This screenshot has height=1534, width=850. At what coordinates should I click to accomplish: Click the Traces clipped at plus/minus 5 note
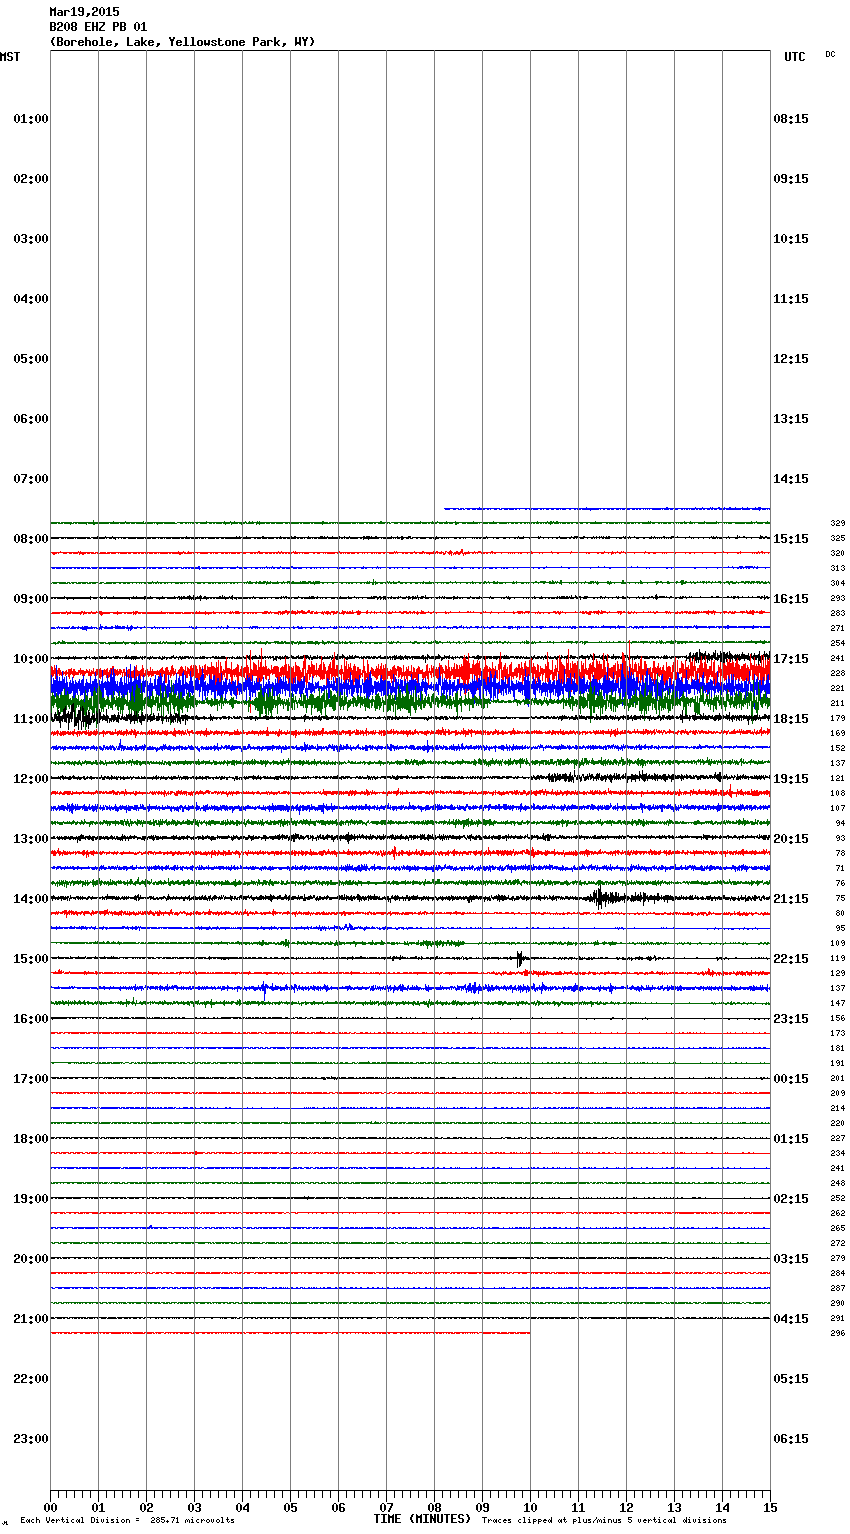(604, 1521)
